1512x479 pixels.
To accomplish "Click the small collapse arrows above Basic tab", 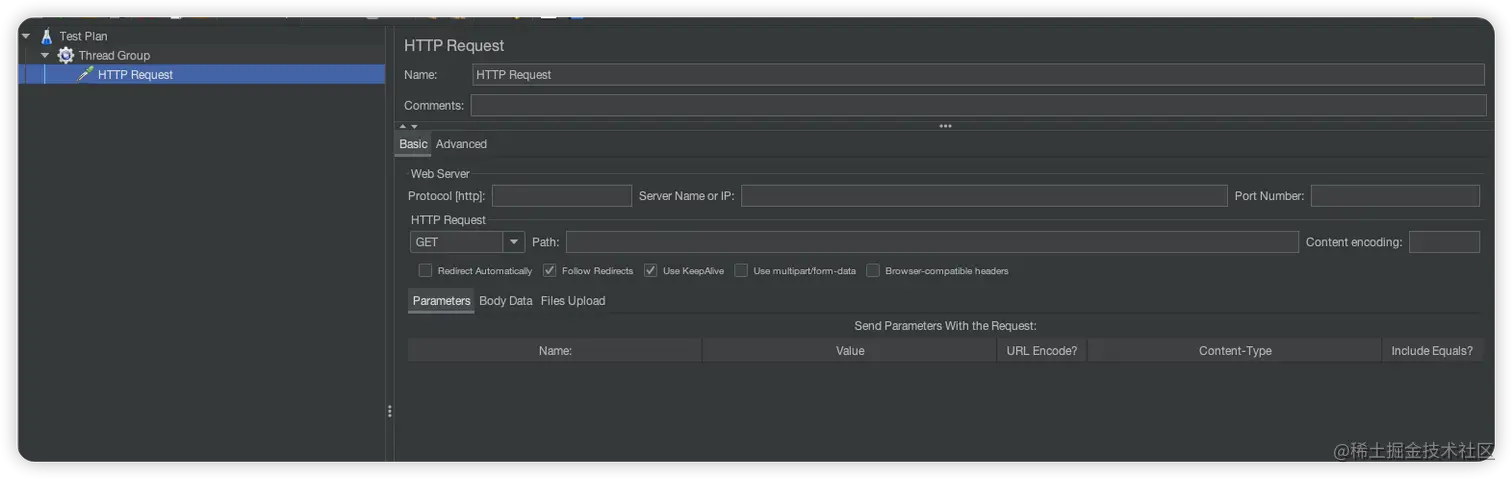I will pos(408,126).
